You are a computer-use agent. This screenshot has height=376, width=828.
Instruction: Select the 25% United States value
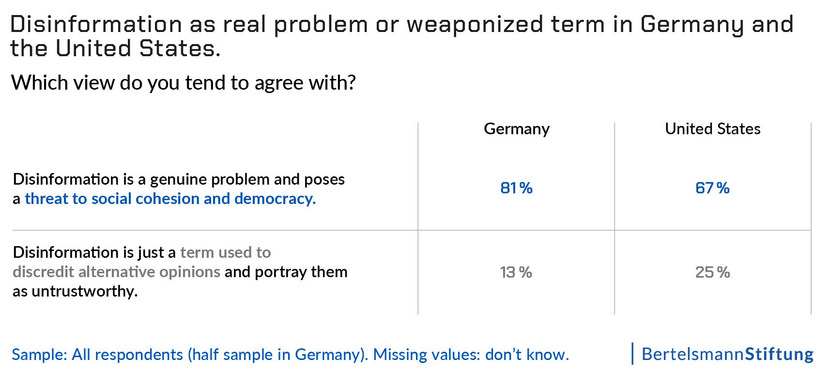pos(712,273)
